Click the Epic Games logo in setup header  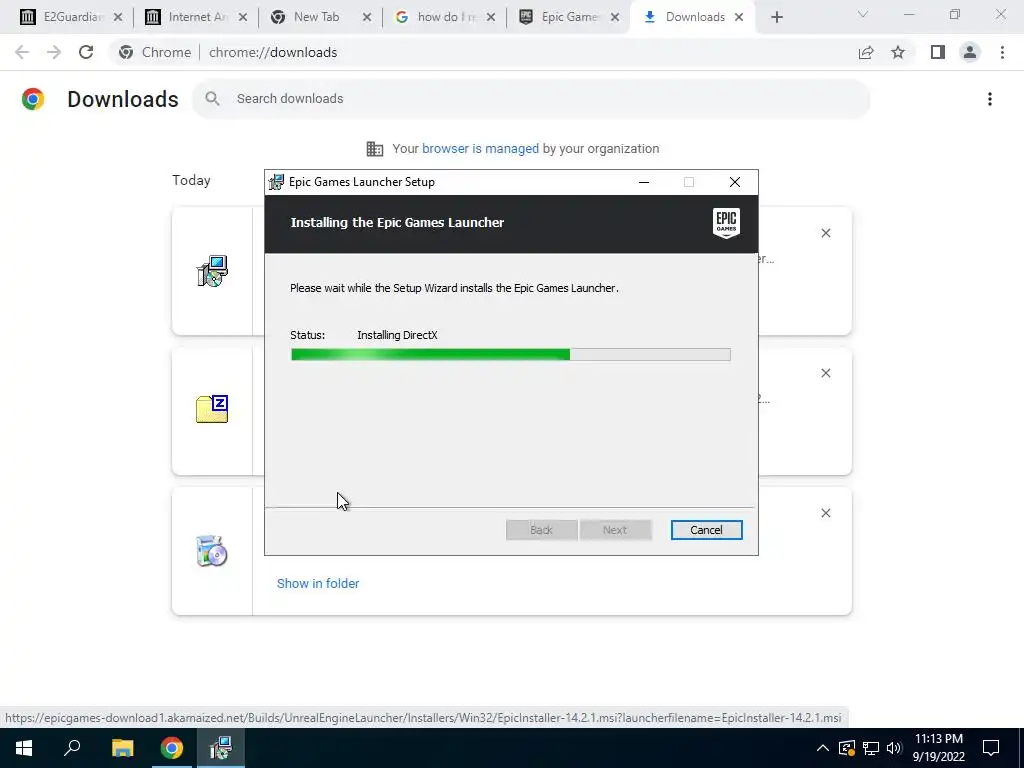[726, 223]
